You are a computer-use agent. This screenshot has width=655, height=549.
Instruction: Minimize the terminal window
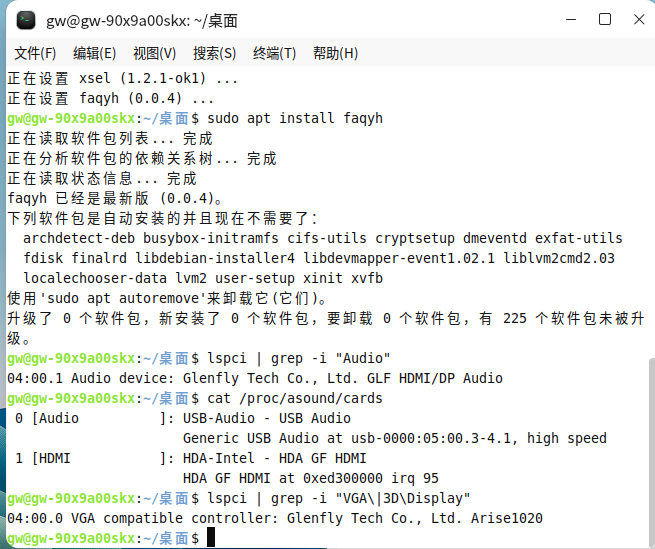pos(571,20)
